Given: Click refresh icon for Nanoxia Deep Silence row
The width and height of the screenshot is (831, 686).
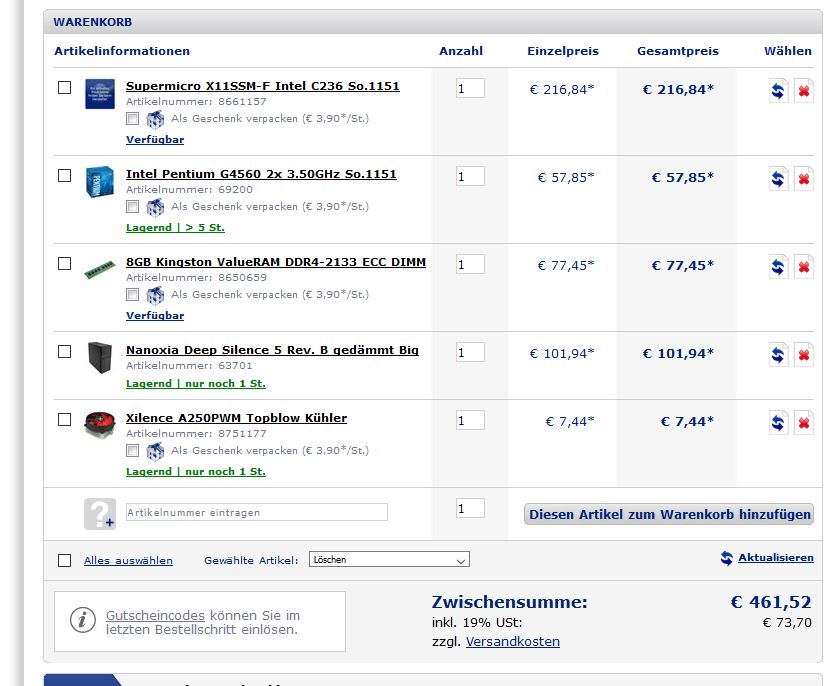Looking at the screenshot, I should click(778, 355).
